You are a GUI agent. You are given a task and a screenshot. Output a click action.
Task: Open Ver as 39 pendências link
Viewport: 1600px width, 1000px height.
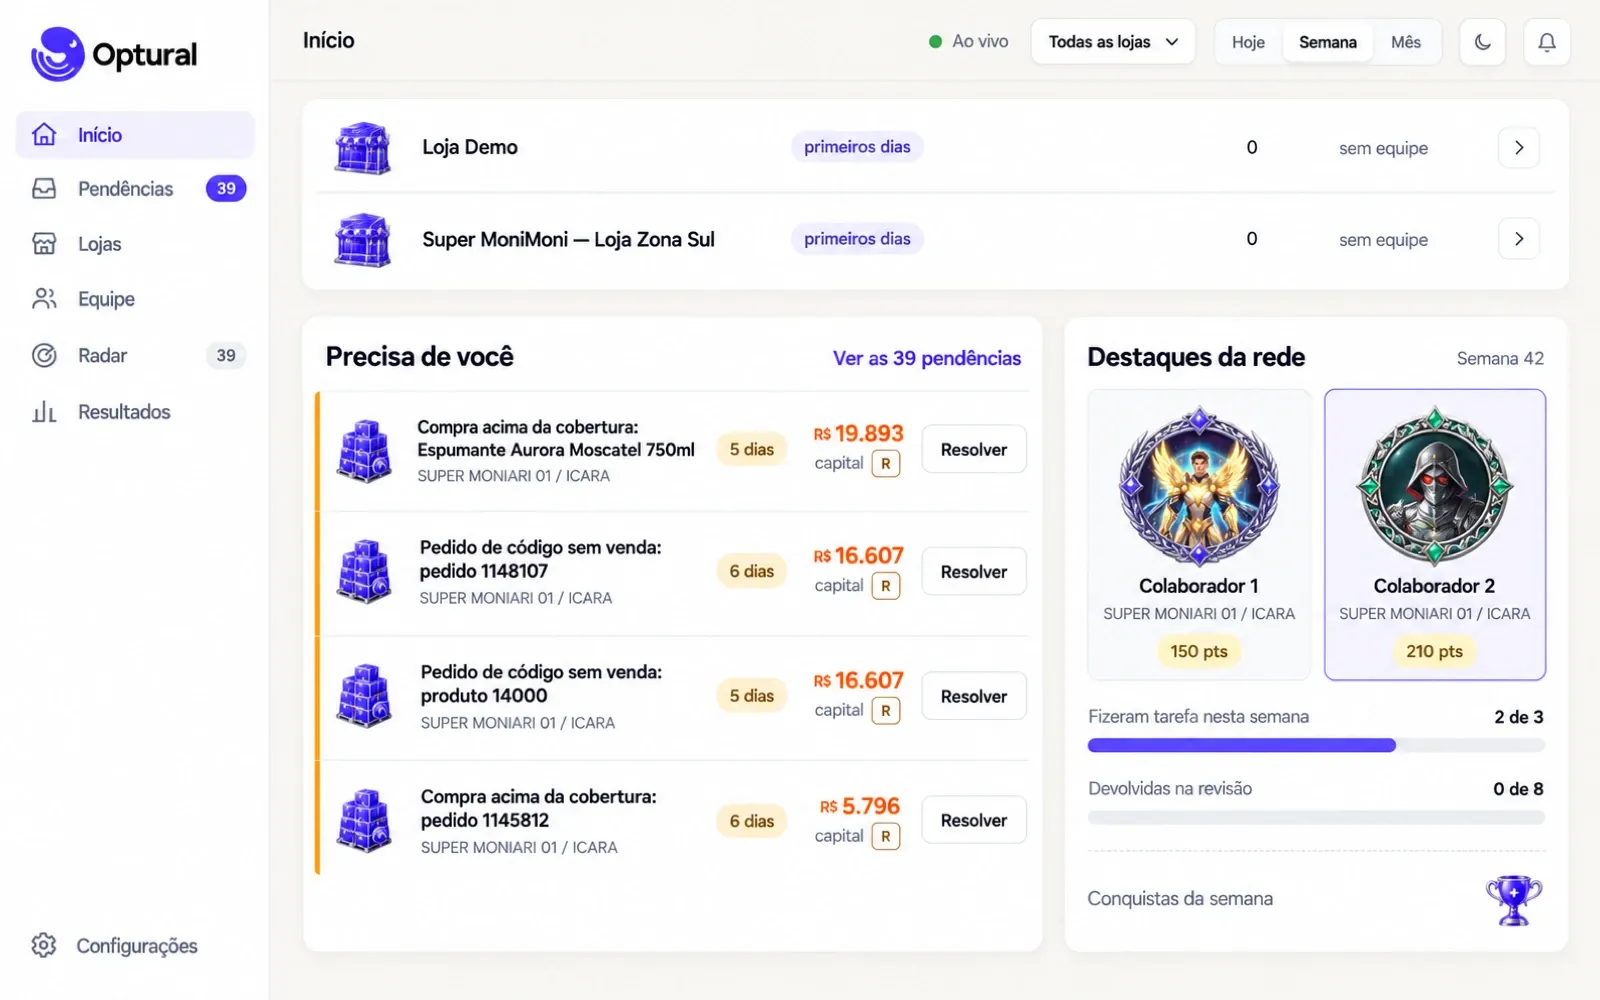pos(927,358)
